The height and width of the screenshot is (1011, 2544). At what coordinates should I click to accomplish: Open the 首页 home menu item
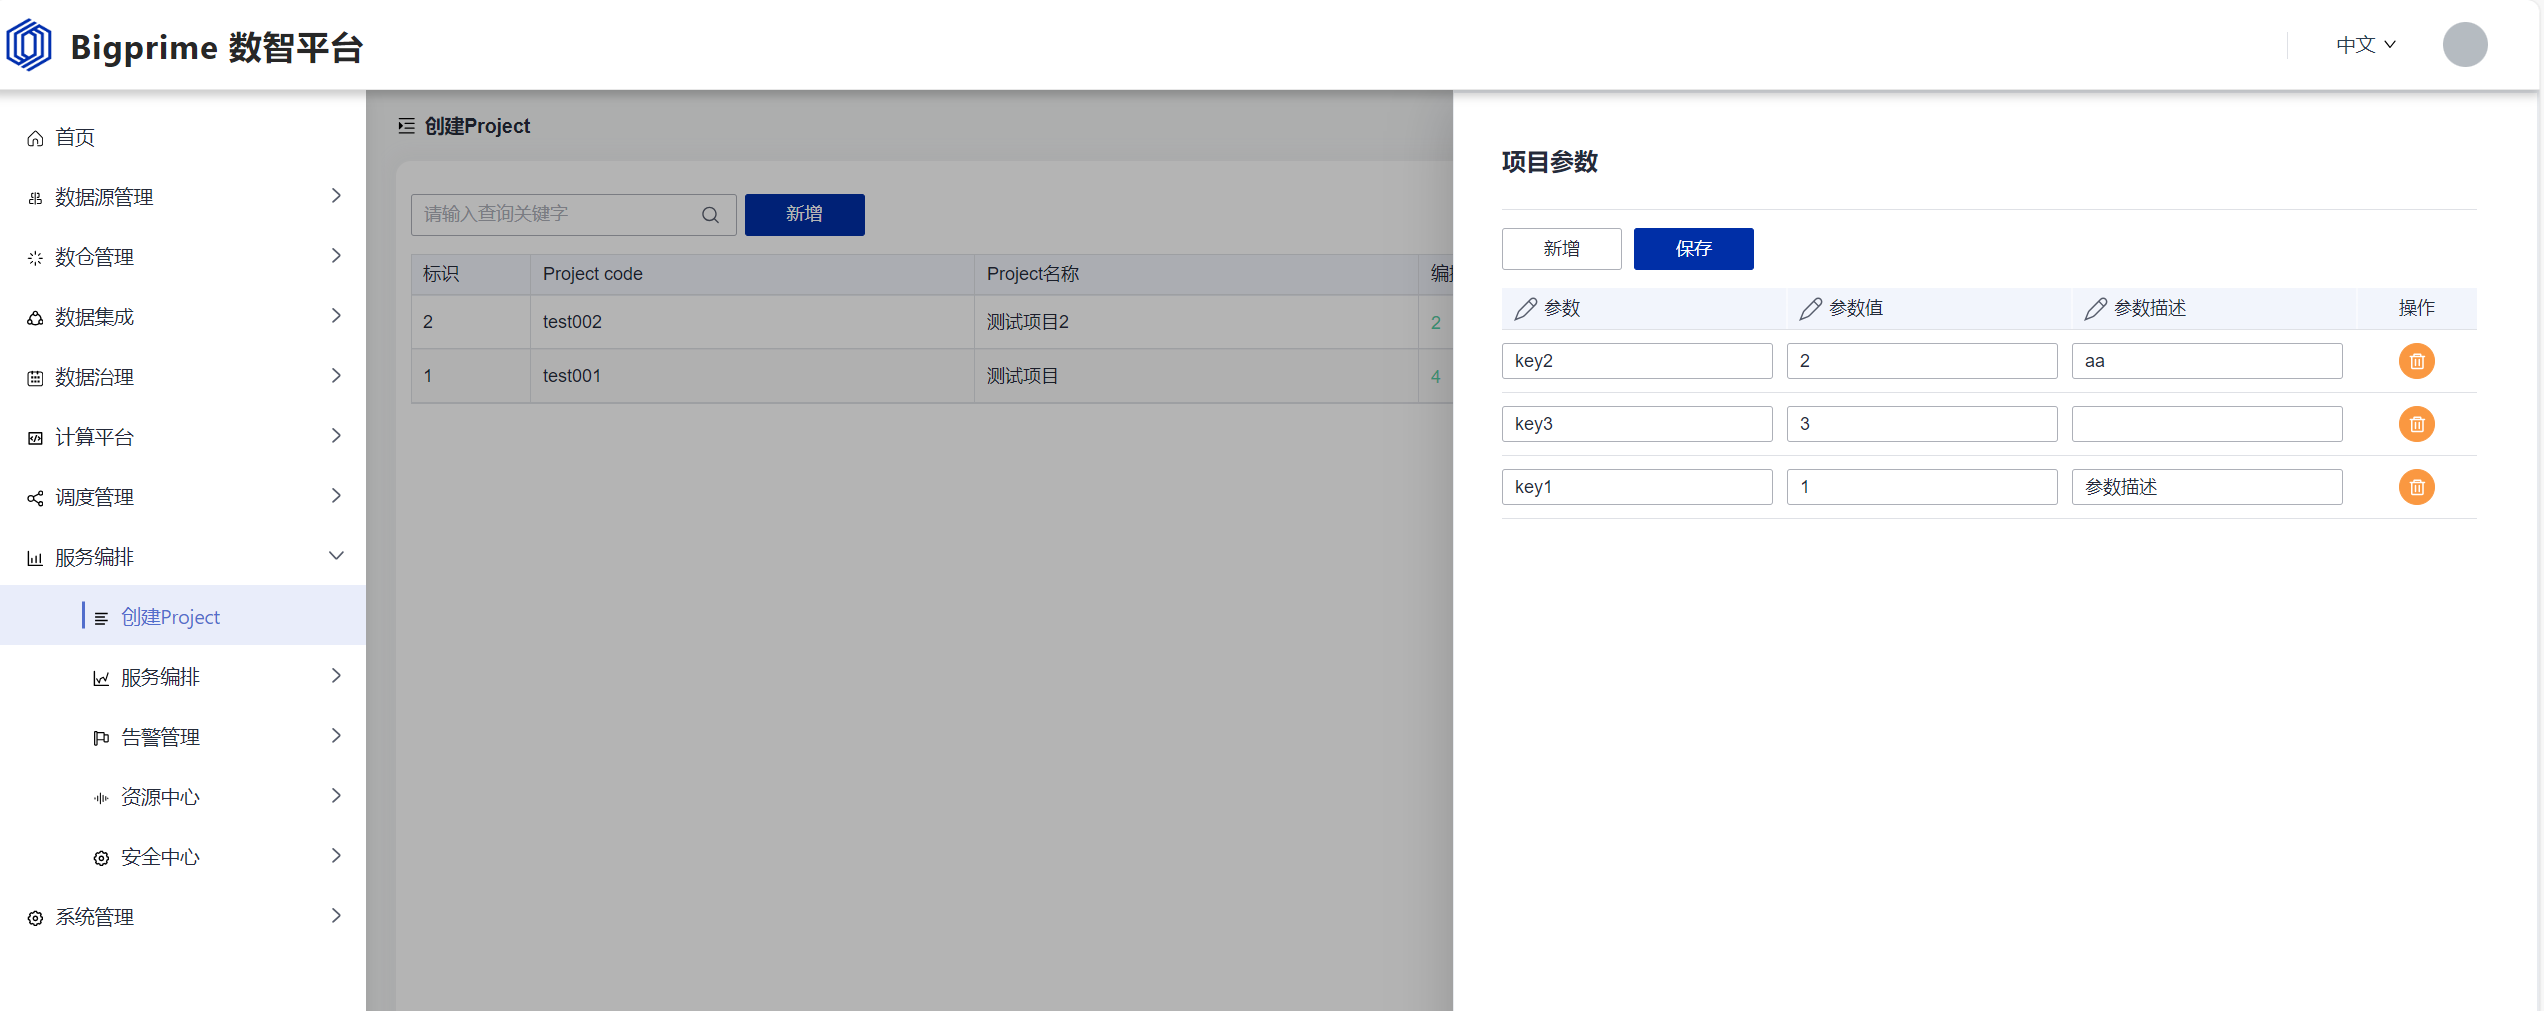[183, 137]
